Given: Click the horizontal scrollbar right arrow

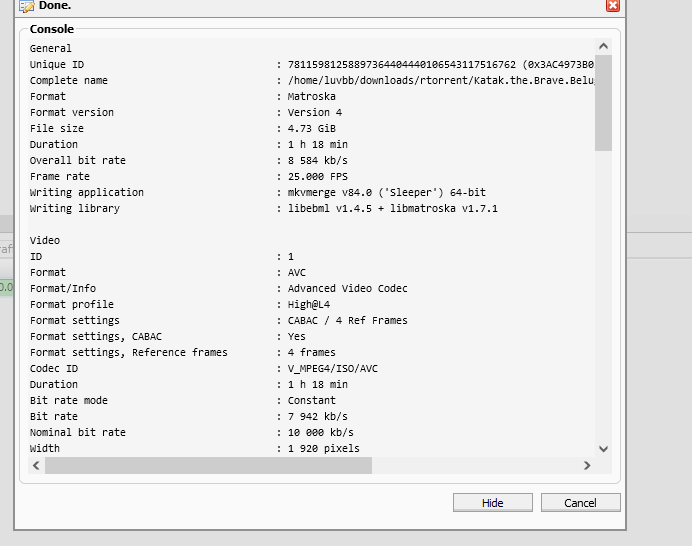Looking at the screenshot, I should click(x=587, y=466).
